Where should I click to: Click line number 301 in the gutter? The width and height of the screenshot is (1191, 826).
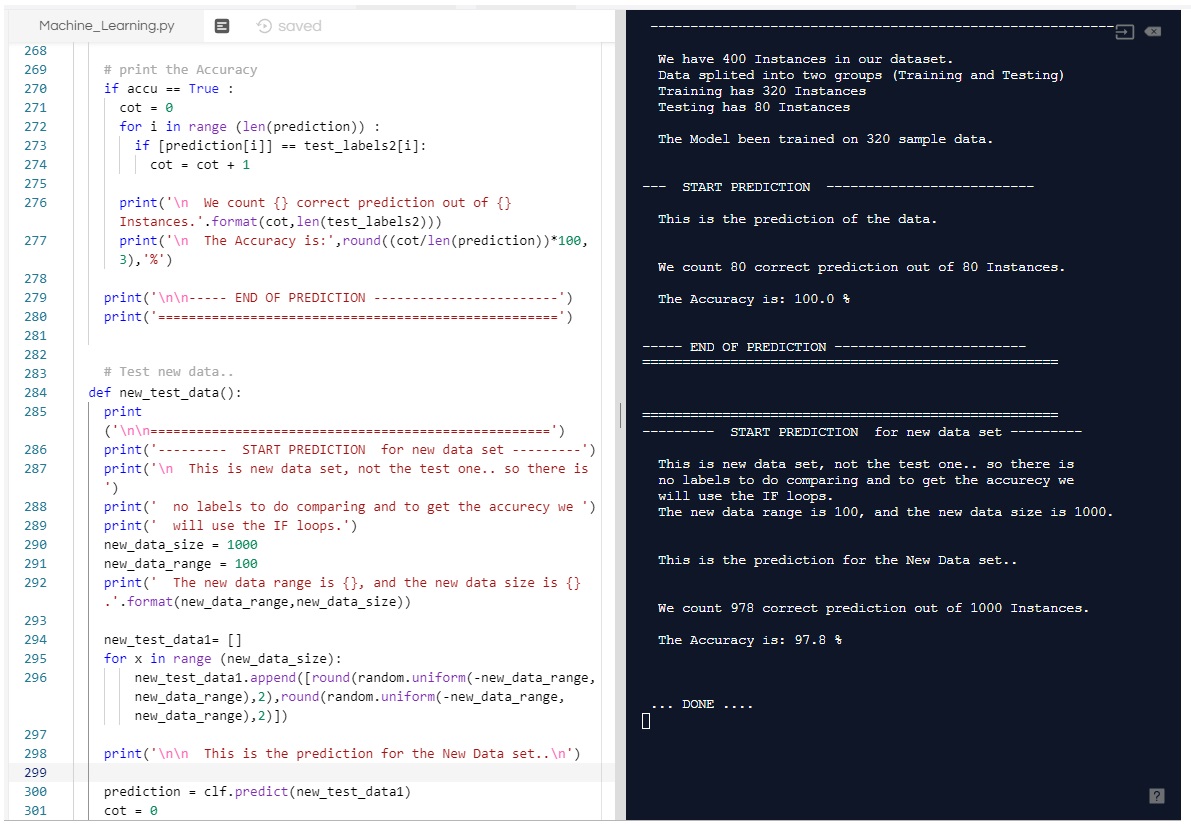[x=36, y=811]
